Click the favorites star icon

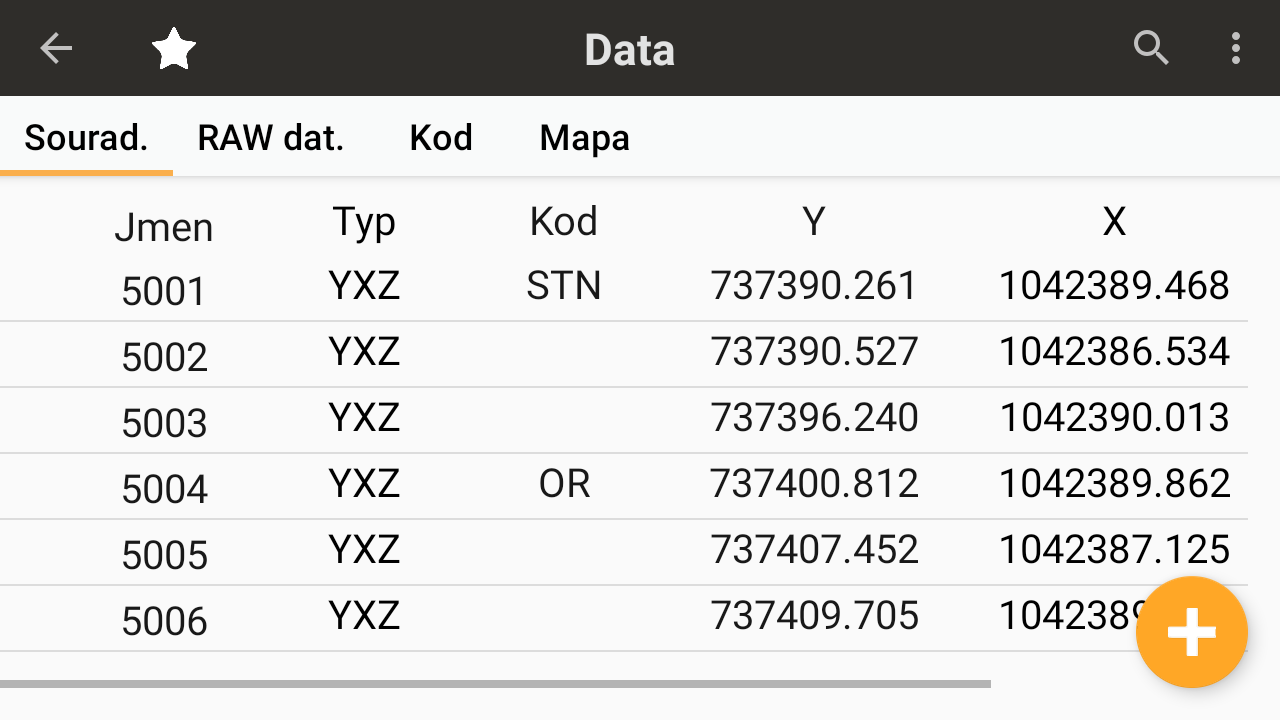coord(174,48)
